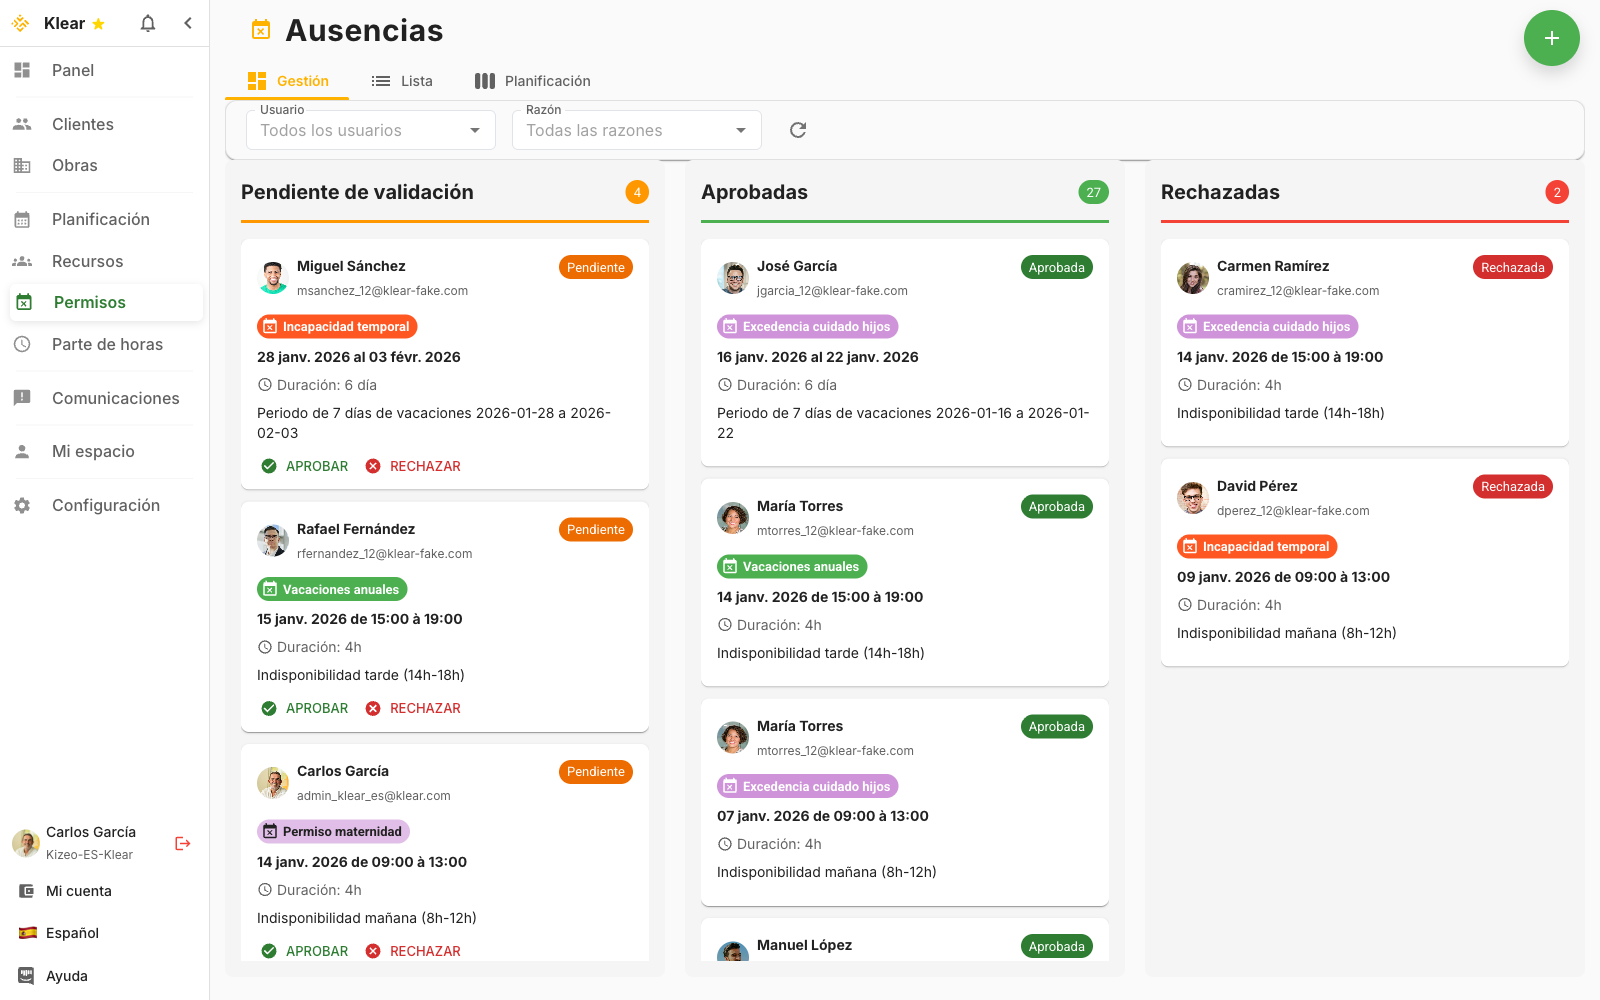
Task: Reject Rafael Fernández's vacation request
Action: tap(413, 707)
